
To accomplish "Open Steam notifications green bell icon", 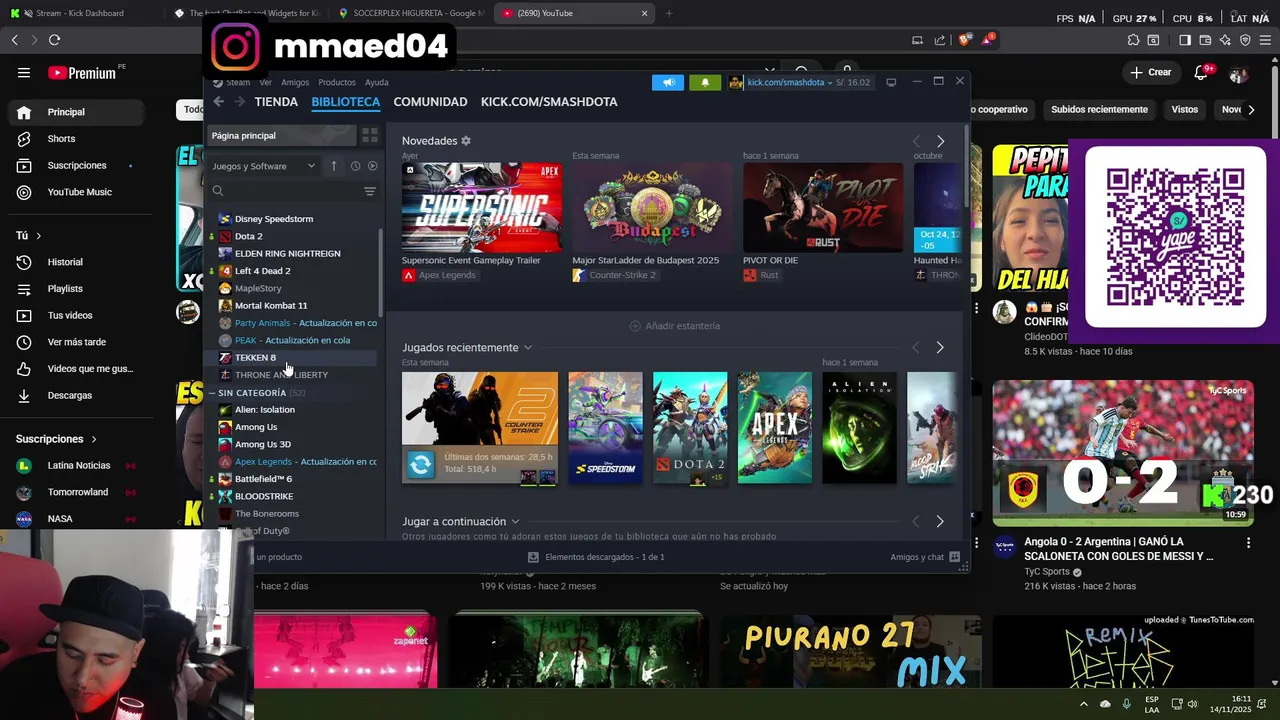I will [705, 82].
